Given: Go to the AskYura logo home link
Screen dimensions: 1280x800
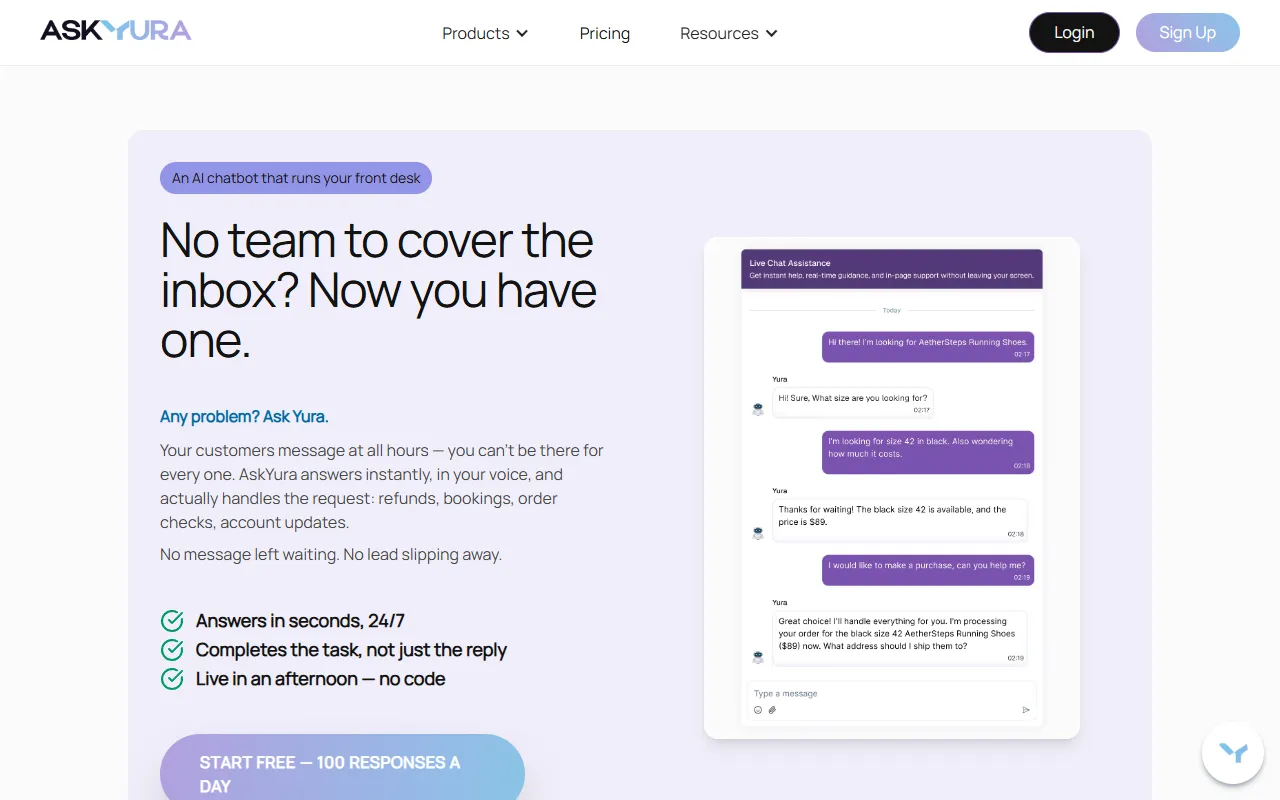Looking at the screenshot, I should point(116,31).
